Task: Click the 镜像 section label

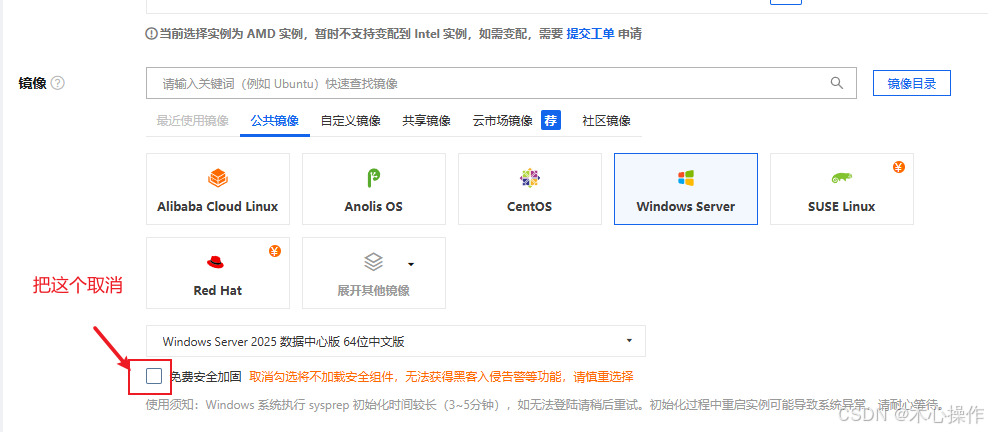Action: pos(33,83)
